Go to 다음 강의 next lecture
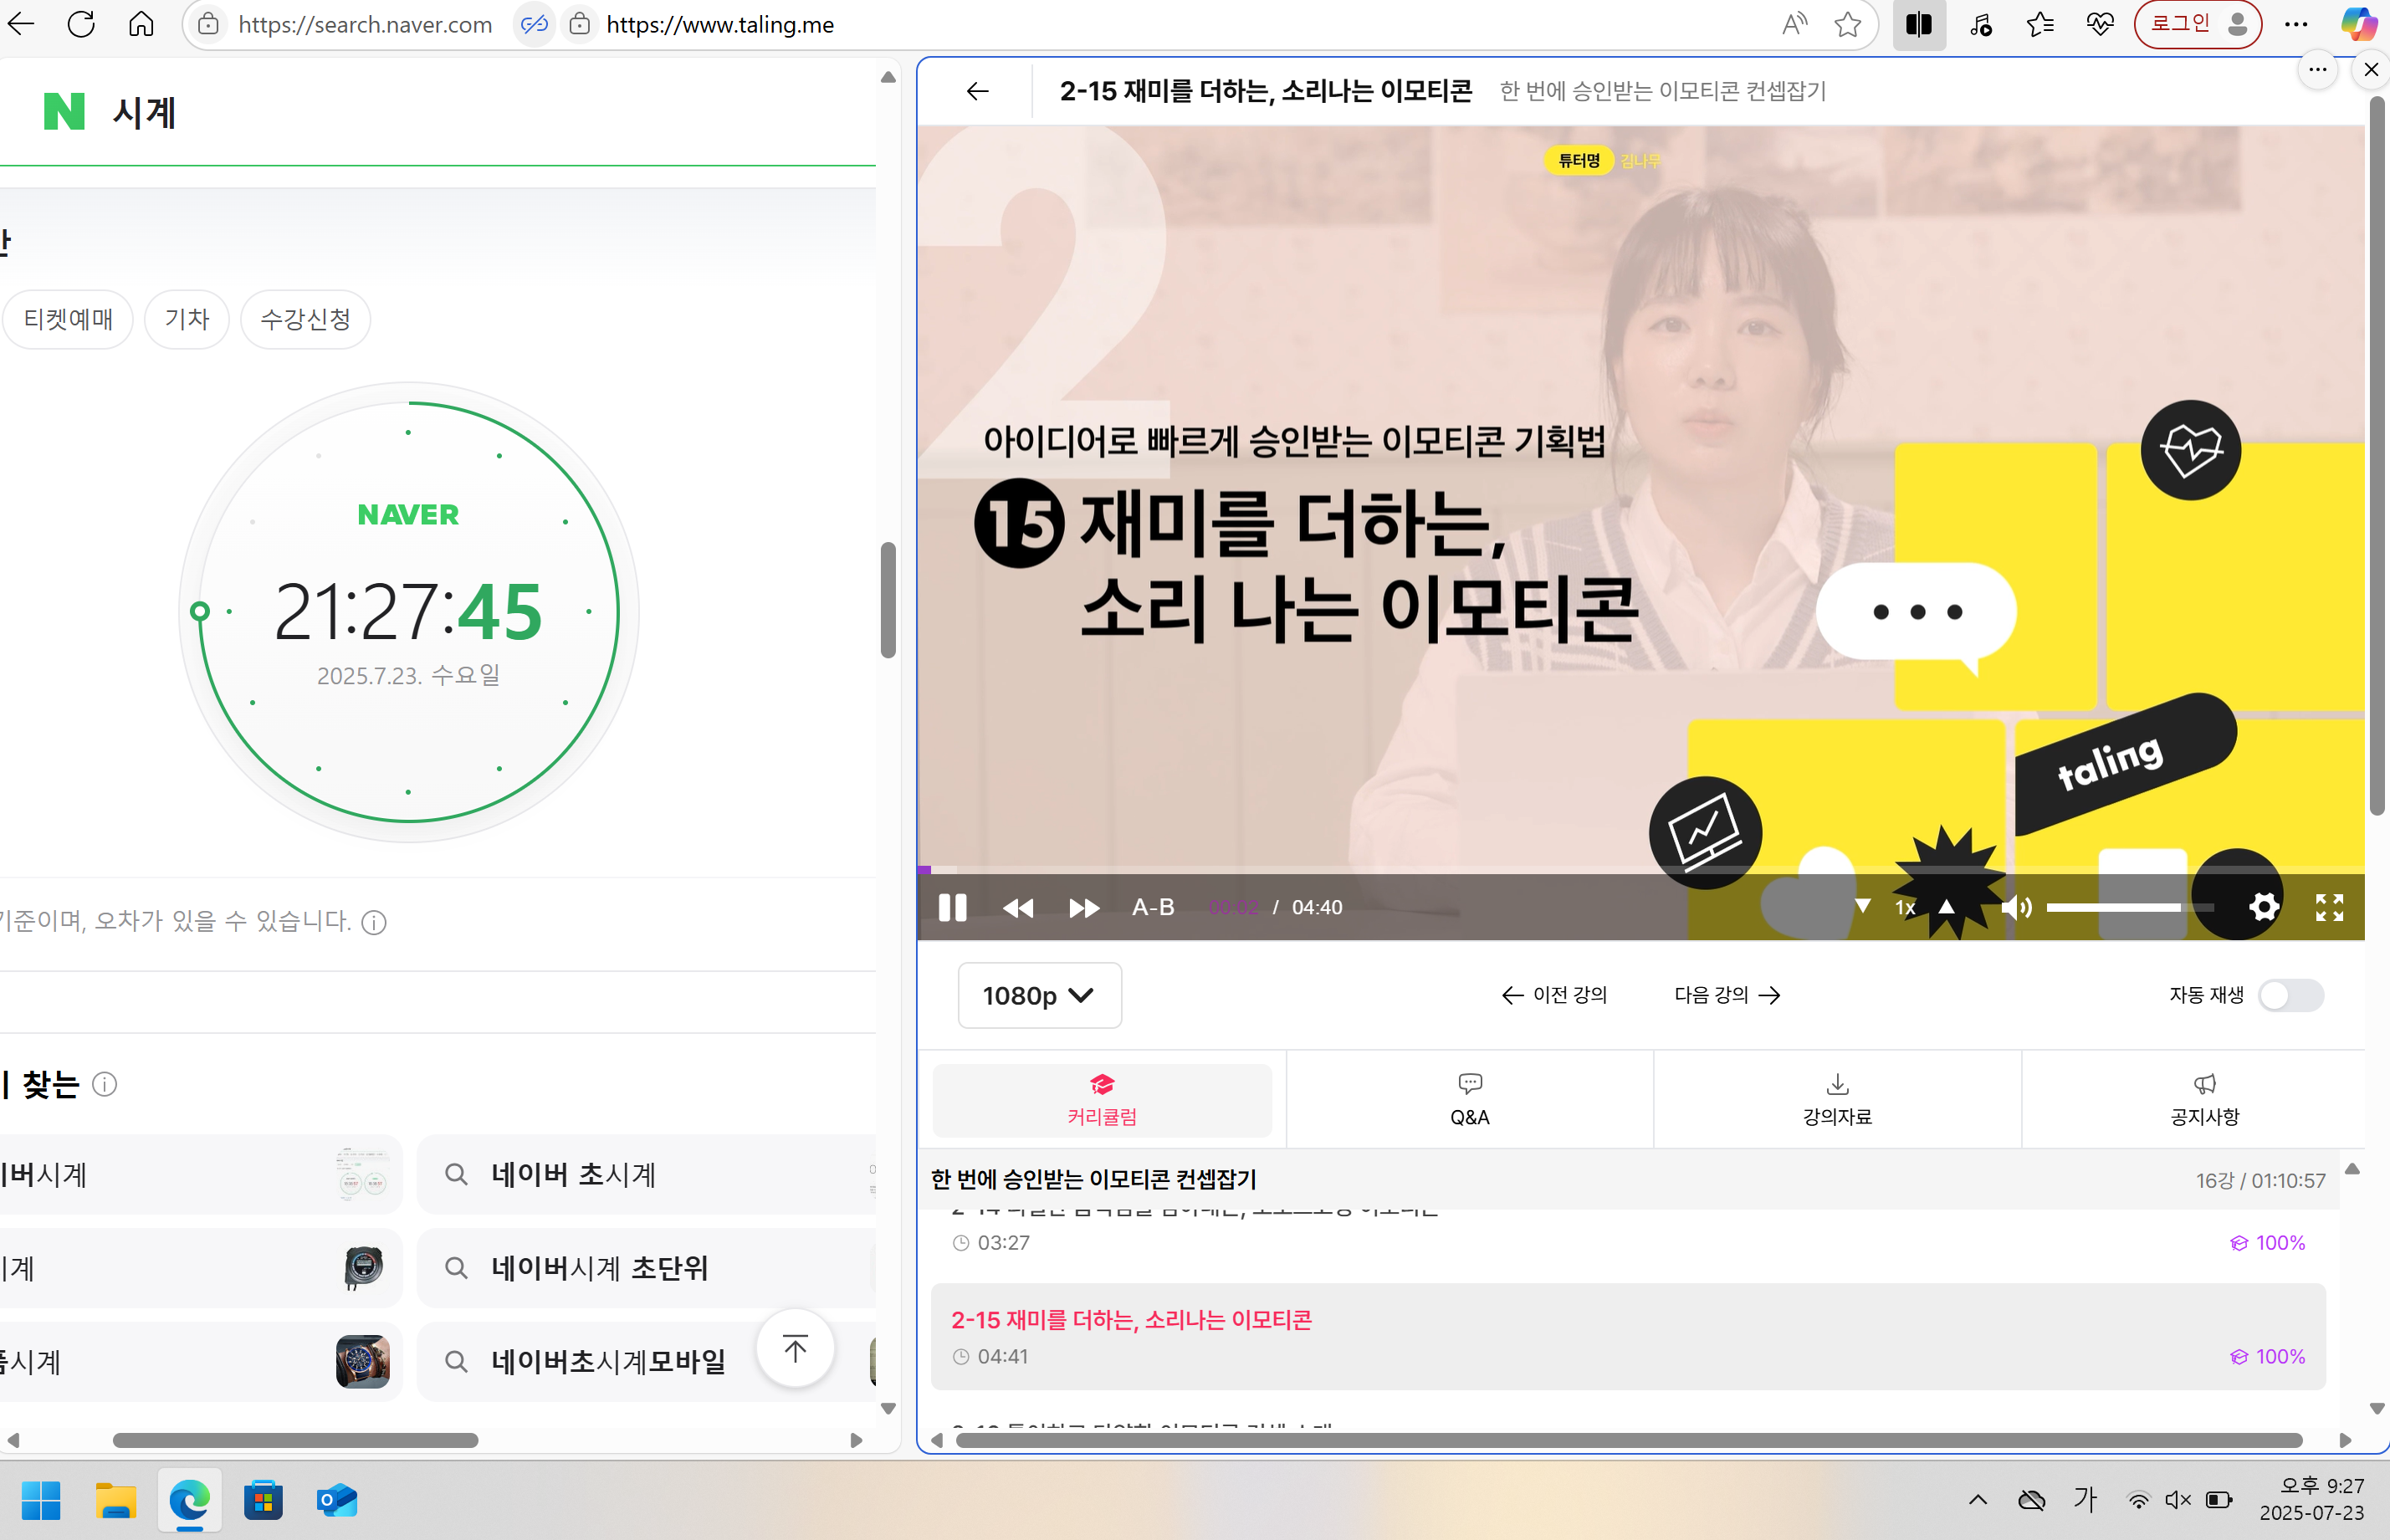The height and width of the screenshot is (1540, 2390). 1727,995
